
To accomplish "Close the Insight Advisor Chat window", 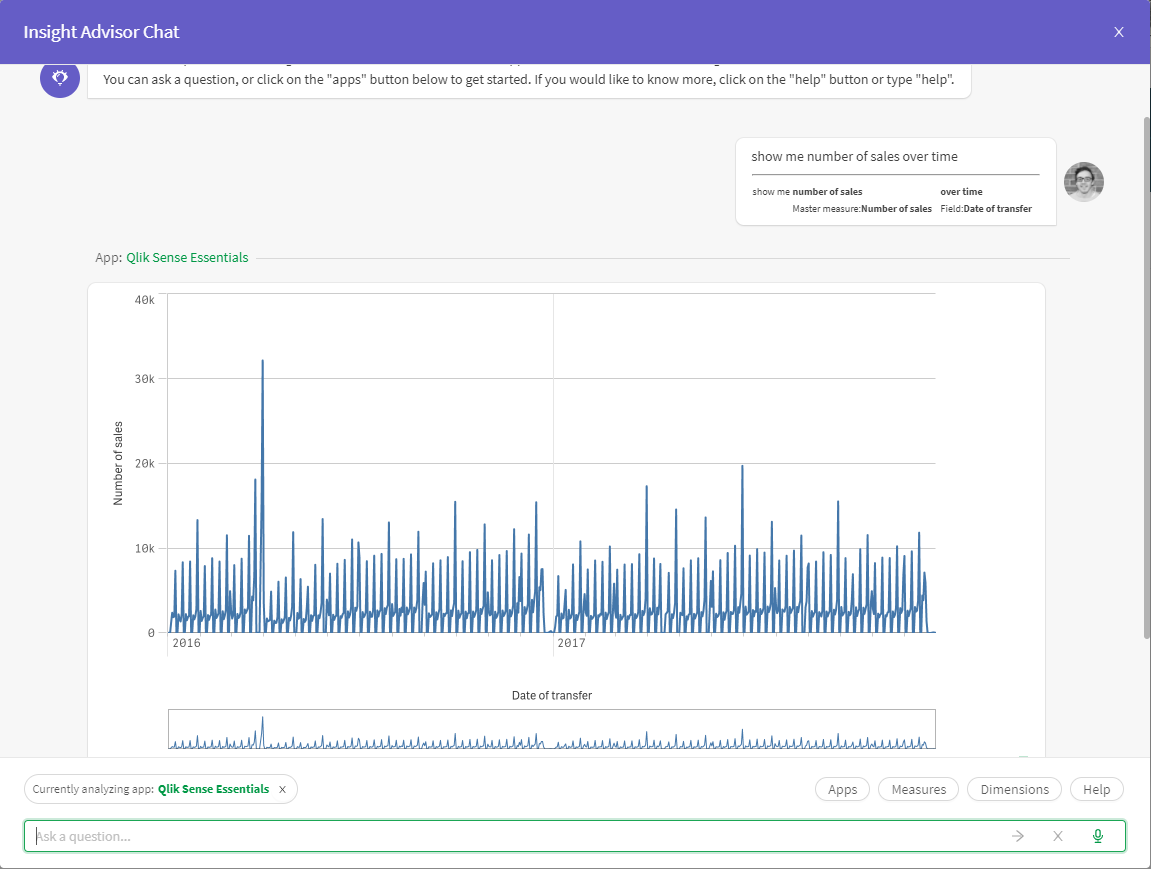I will [1118, 31].
